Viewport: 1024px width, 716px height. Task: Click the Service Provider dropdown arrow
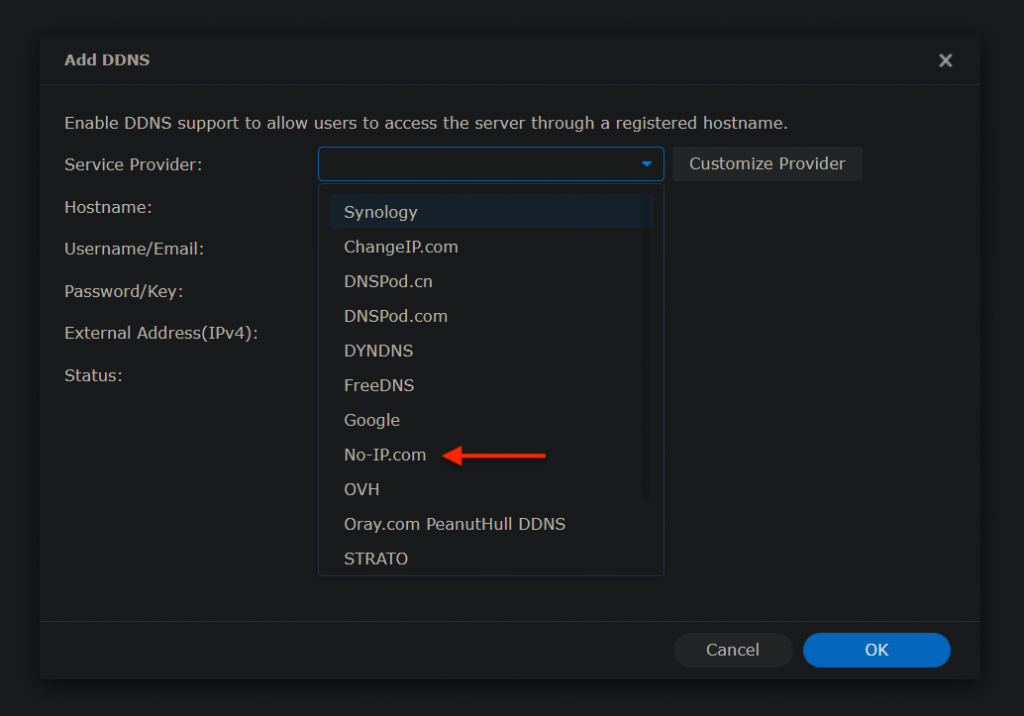647,164
